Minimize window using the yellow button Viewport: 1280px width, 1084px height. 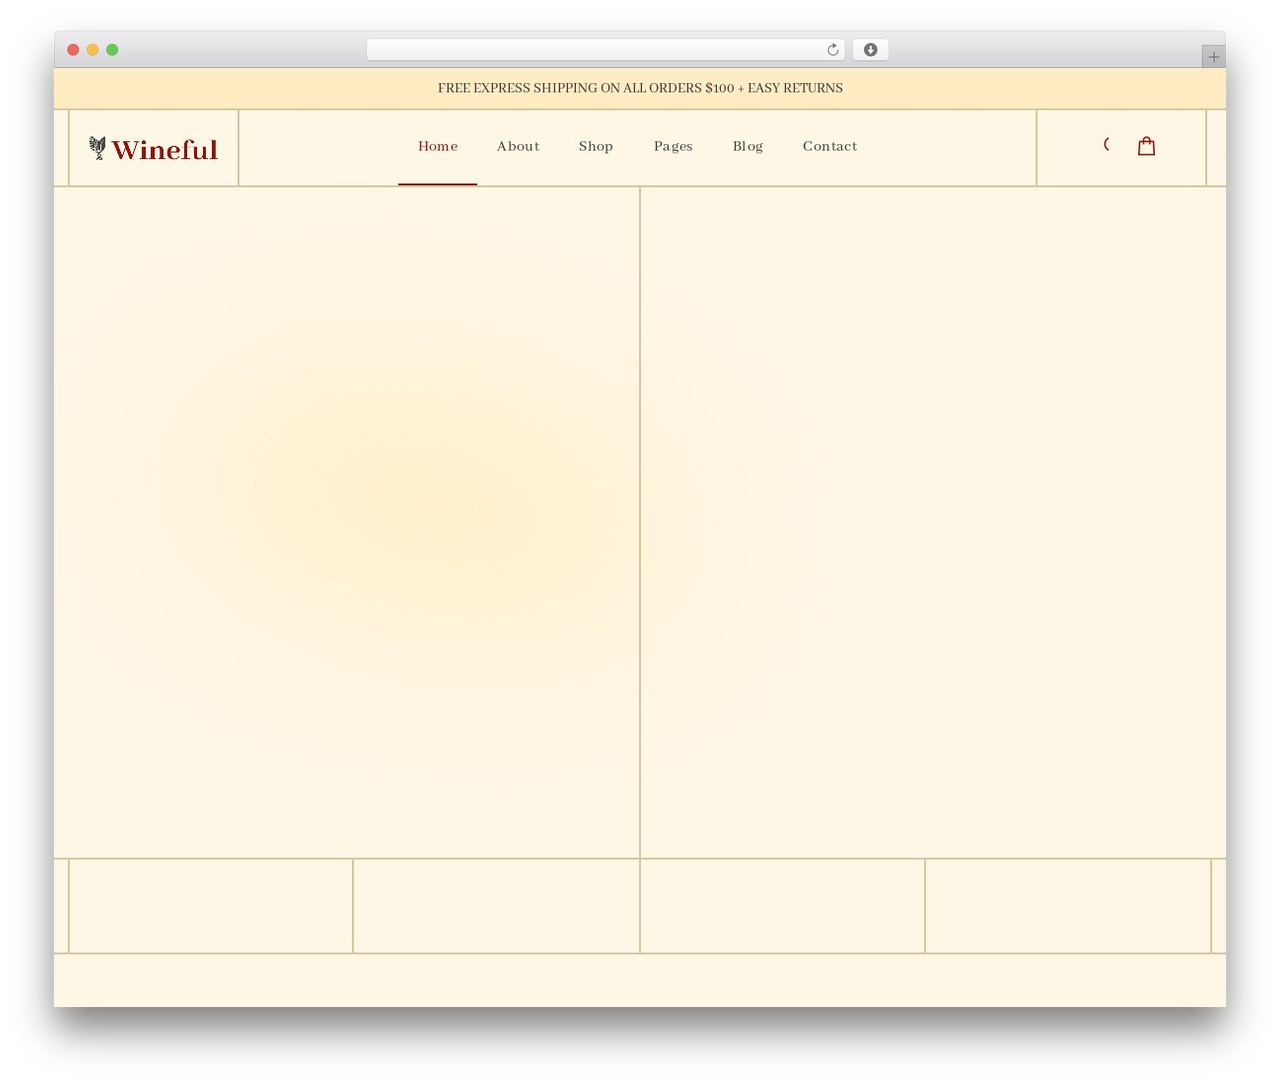click(93, 50)
